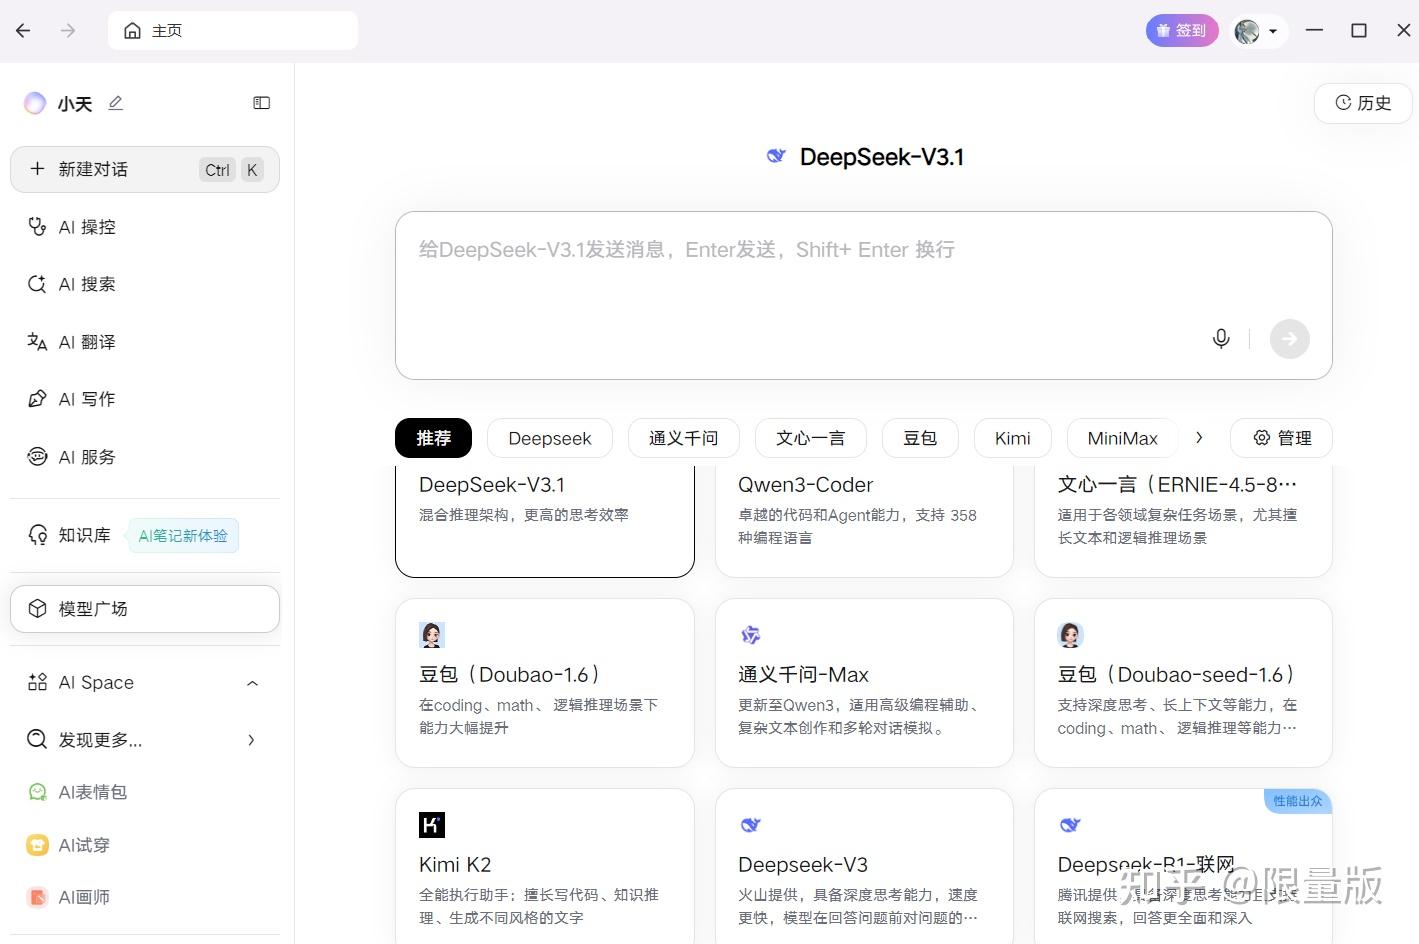The width and height of the screenshot is (1419, 944).
Task: Select the 豆包 category tab
Action: pos(920,438)
